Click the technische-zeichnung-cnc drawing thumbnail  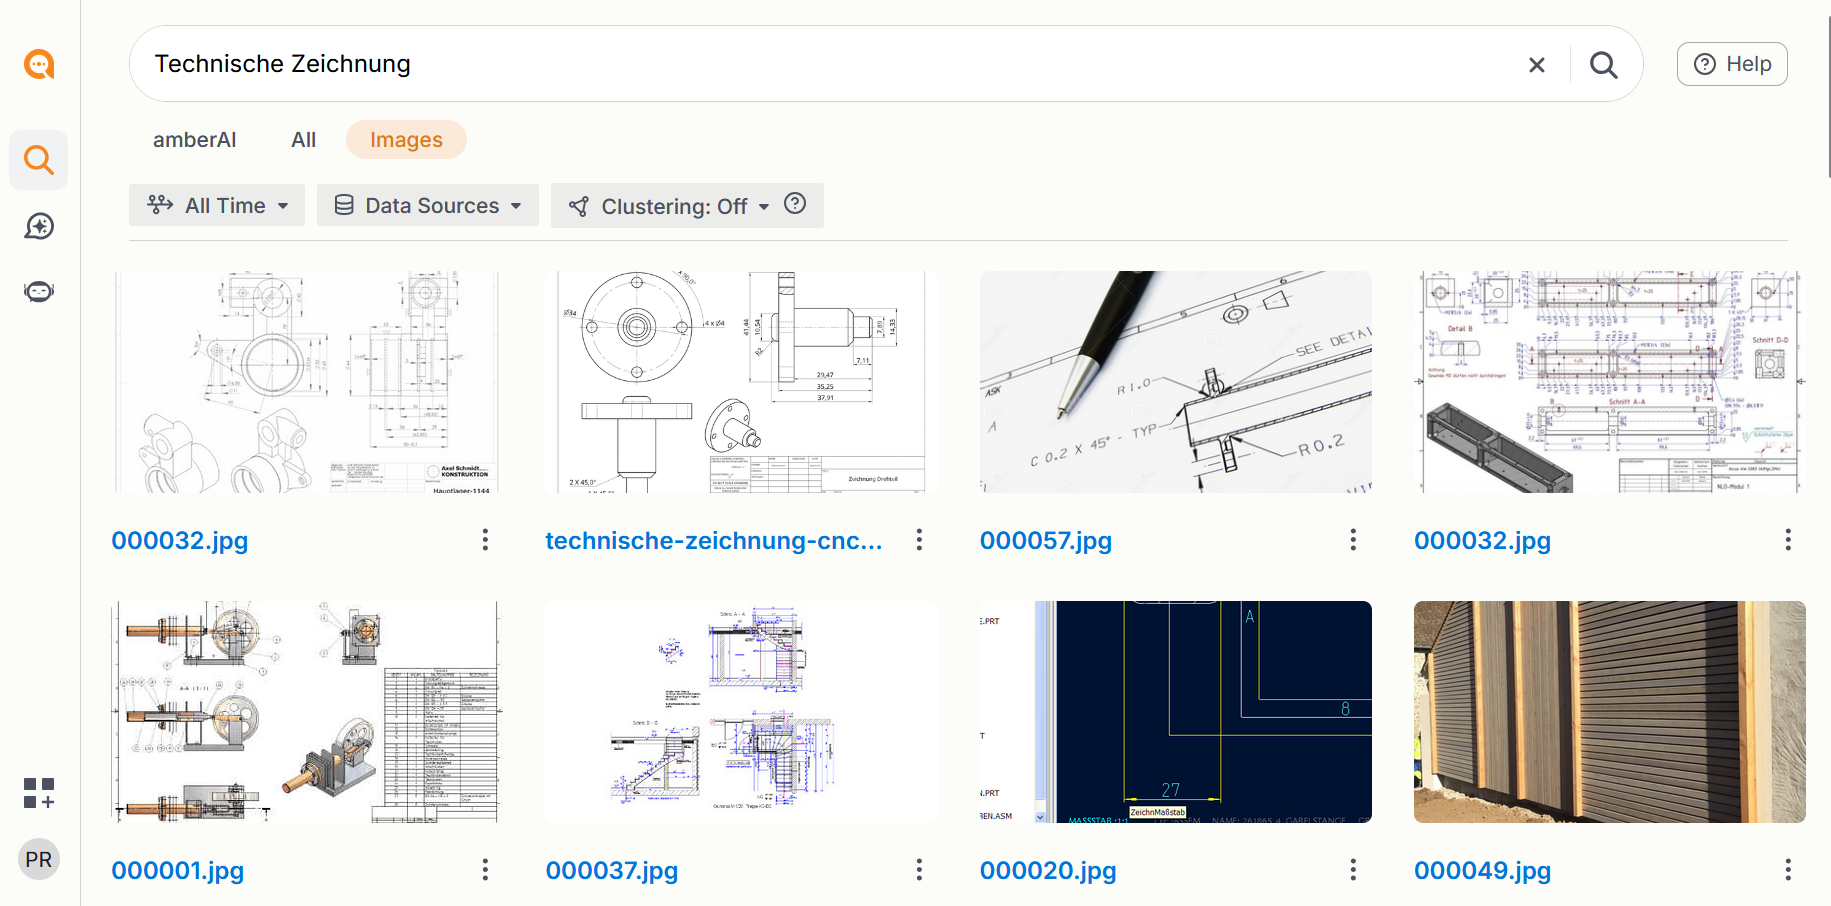point(741,382)
